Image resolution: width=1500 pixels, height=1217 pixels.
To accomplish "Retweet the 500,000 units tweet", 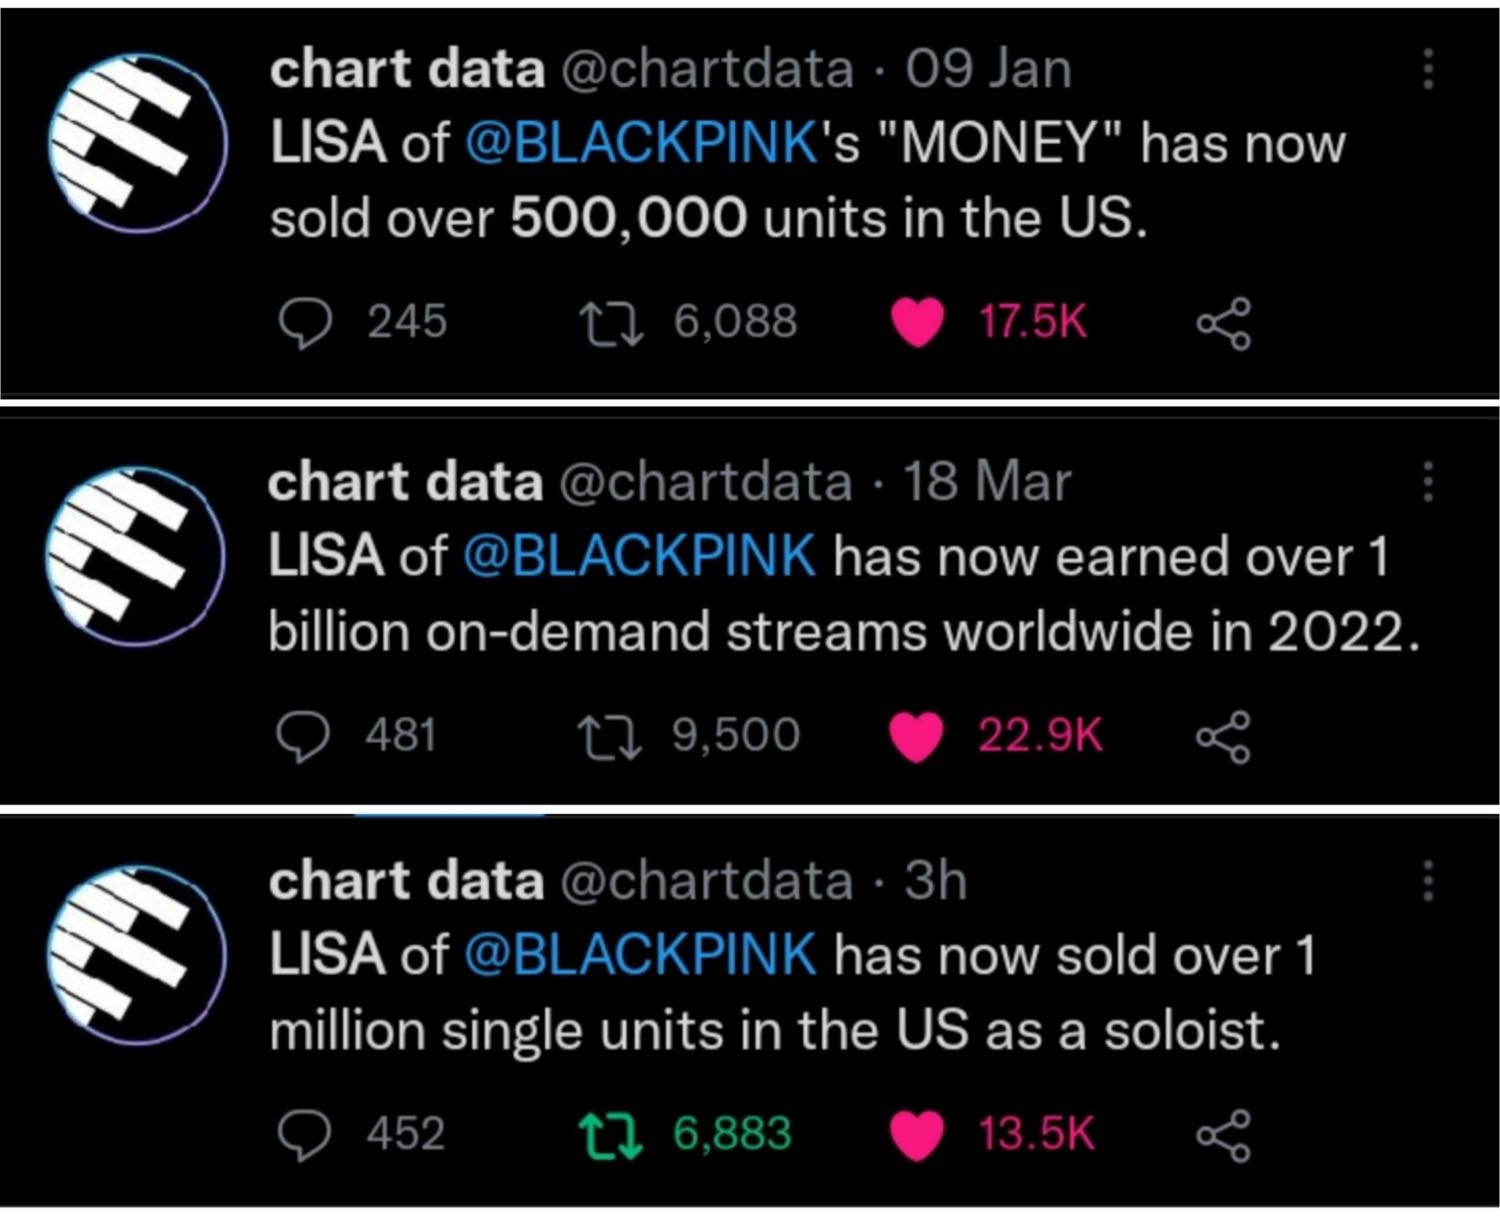I will tap(611, 324).
